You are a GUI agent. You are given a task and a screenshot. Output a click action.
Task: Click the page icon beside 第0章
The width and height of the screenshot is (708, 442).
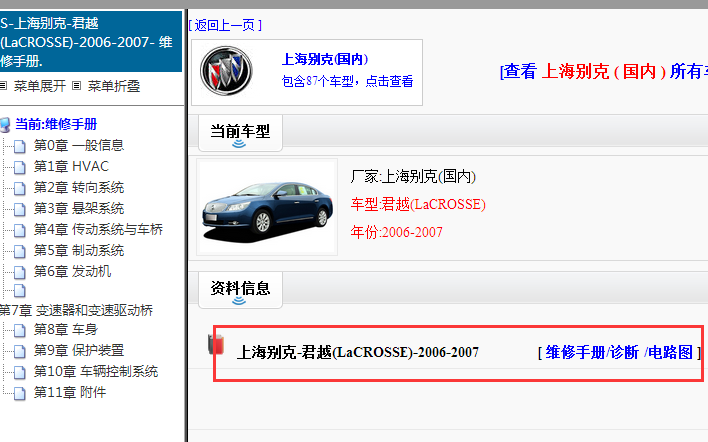click(x=19, y=146)
